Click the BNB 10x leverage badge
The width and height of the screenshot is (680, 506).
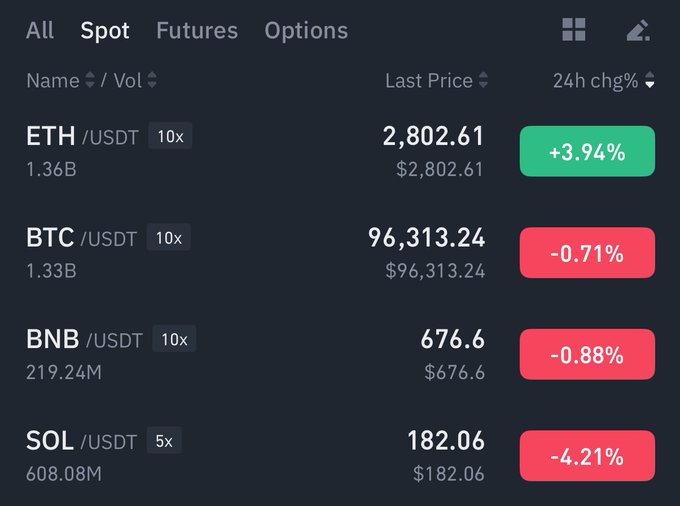(174, 340)
